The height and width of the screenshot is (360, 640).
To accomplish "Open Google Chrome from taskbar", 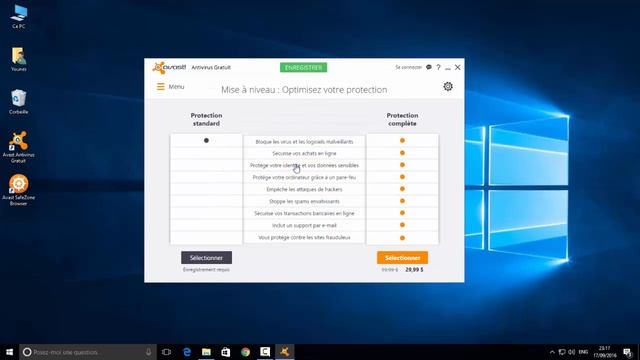I will pyautogui.click(x=245, y=352).
